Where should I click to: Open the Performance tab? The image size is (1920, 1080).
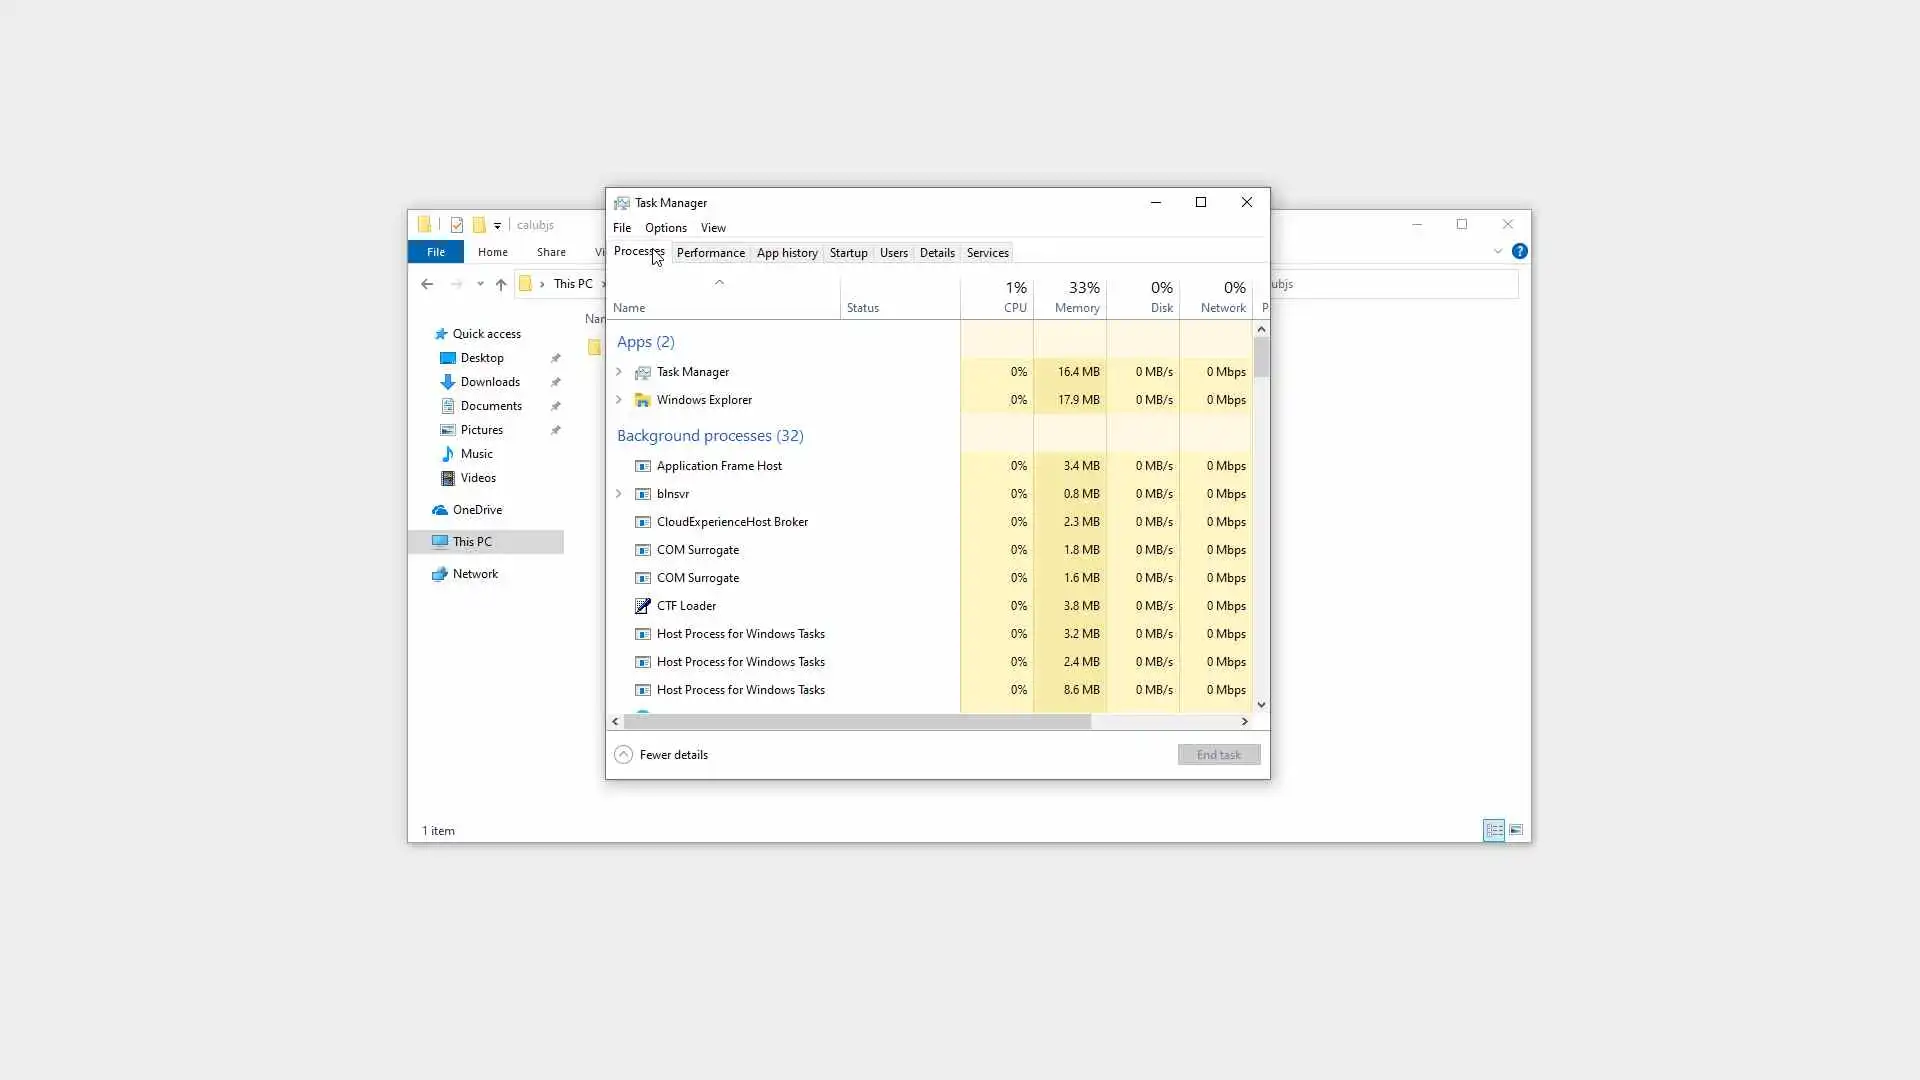click(x=710, y=253)
